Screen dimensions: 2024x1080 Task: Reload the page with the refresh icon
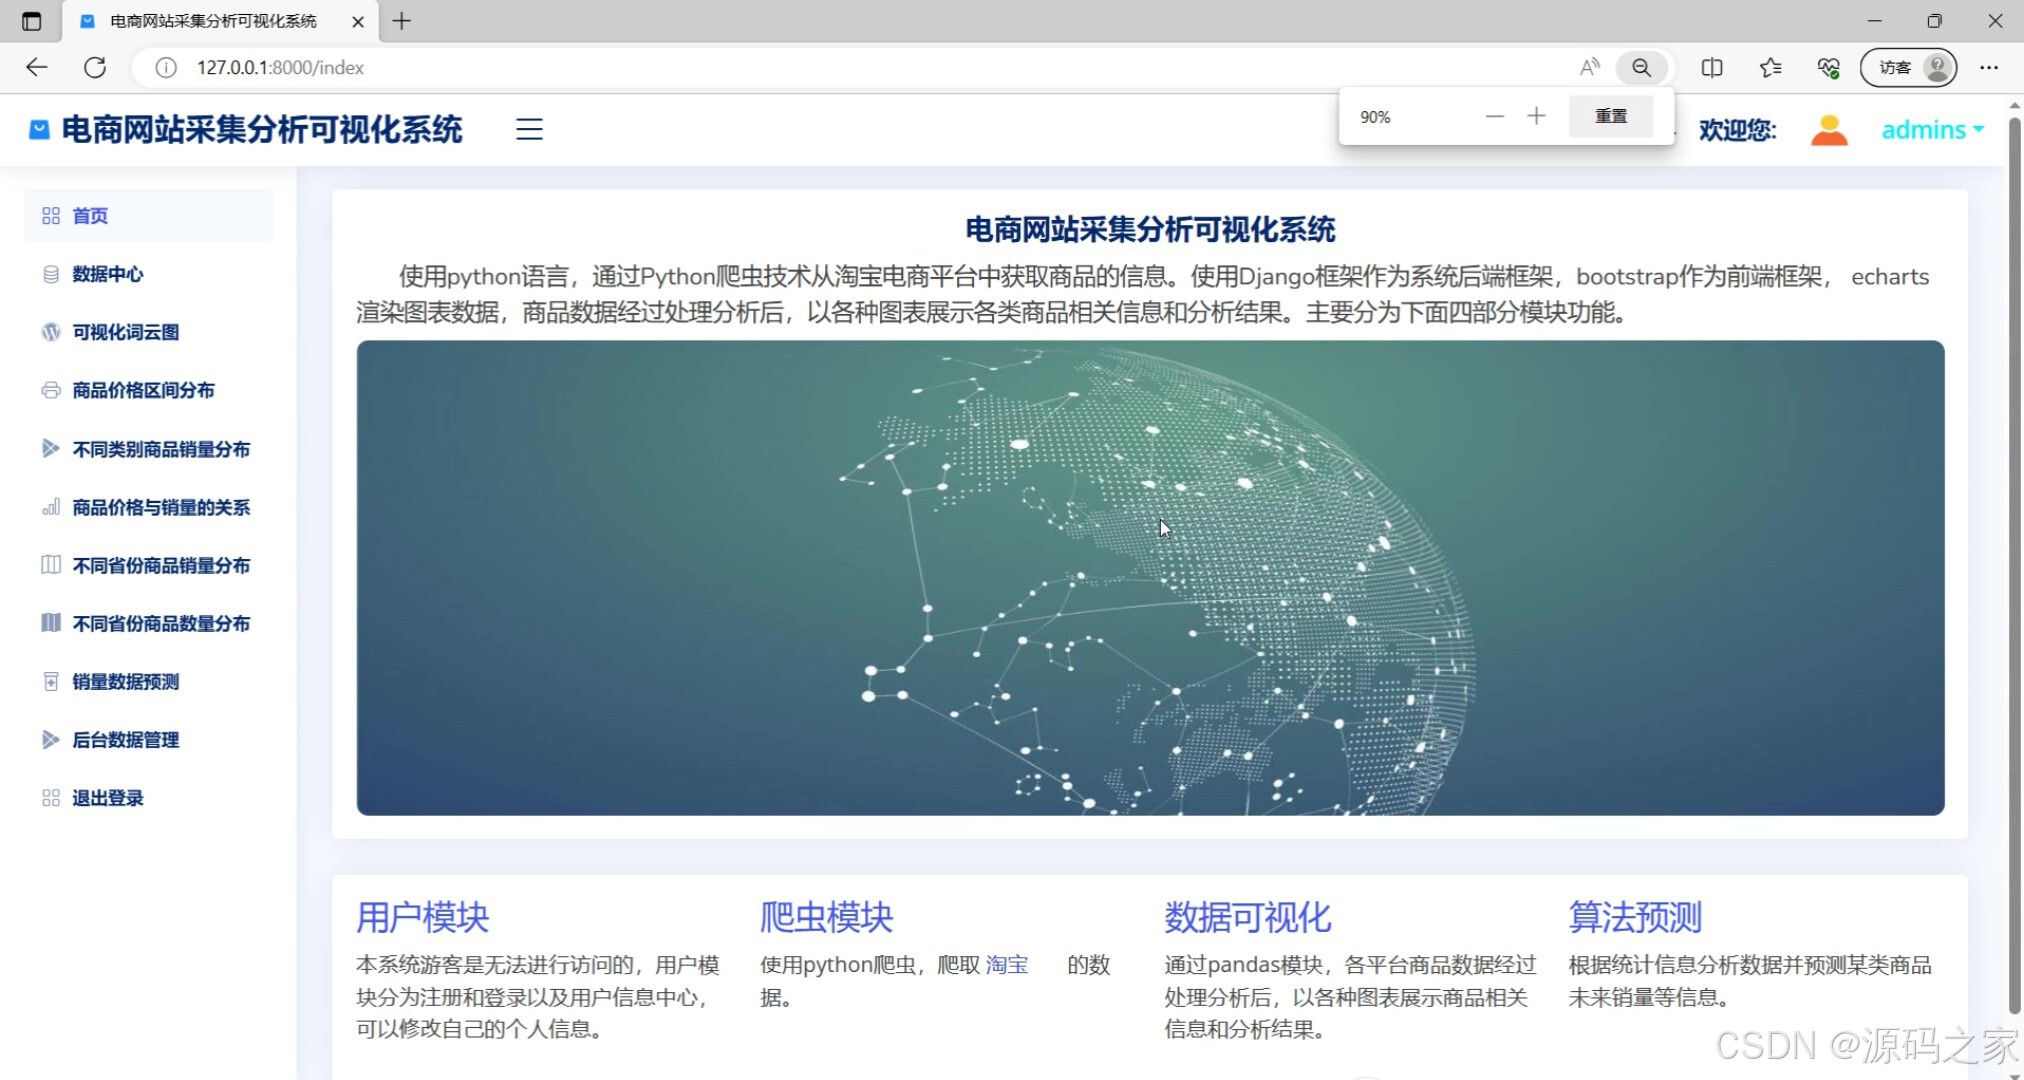95,67
